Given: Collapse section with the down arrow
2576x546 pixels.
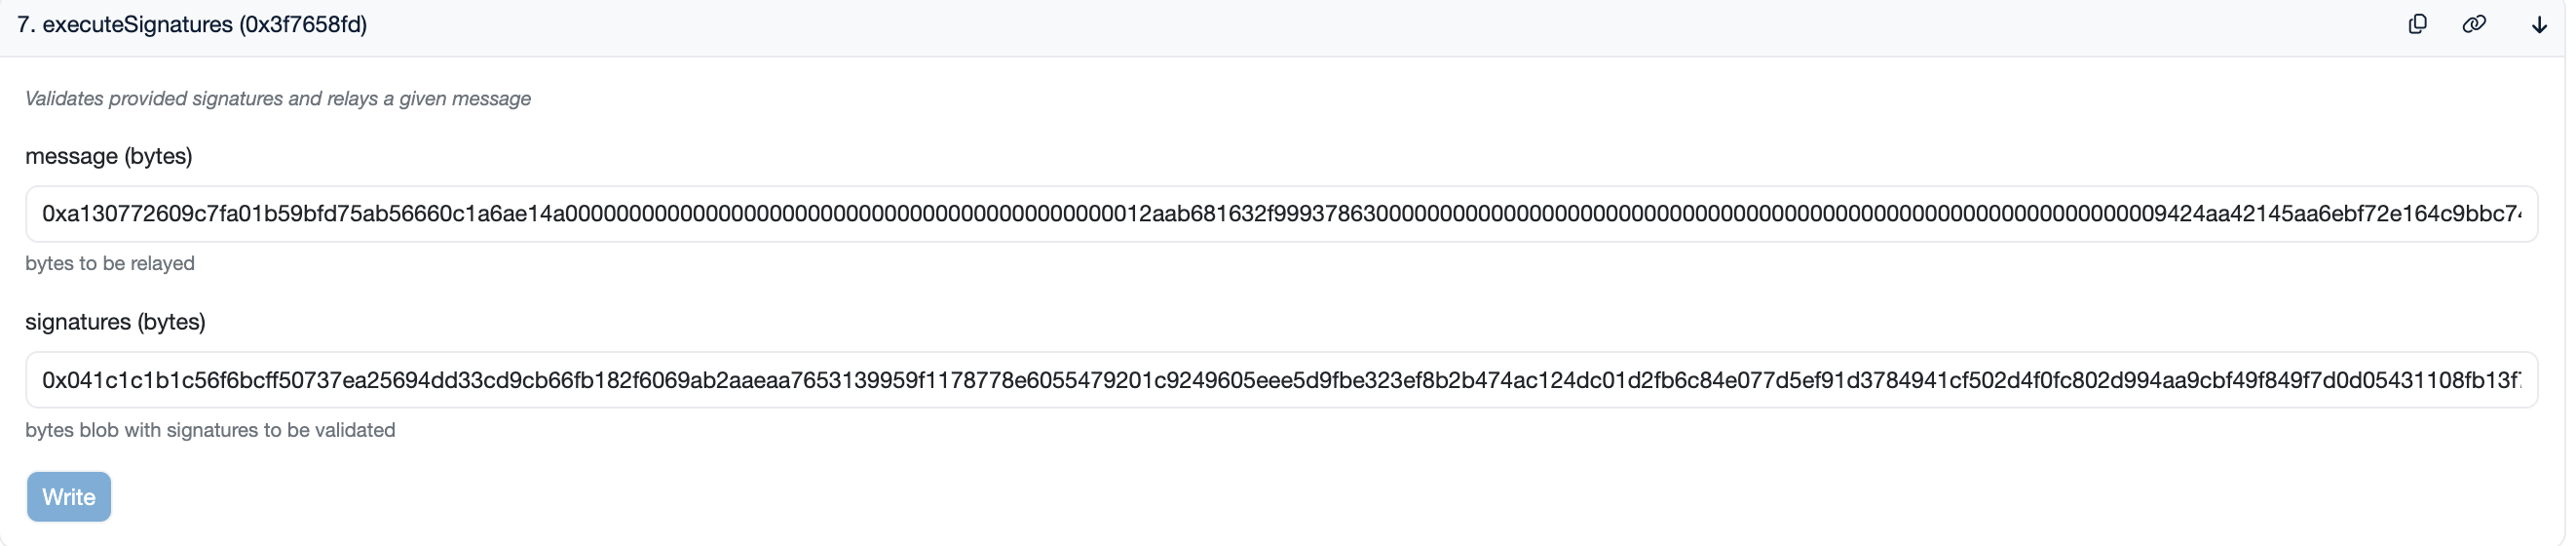Looking at the screenshot, I should 2539,25.
